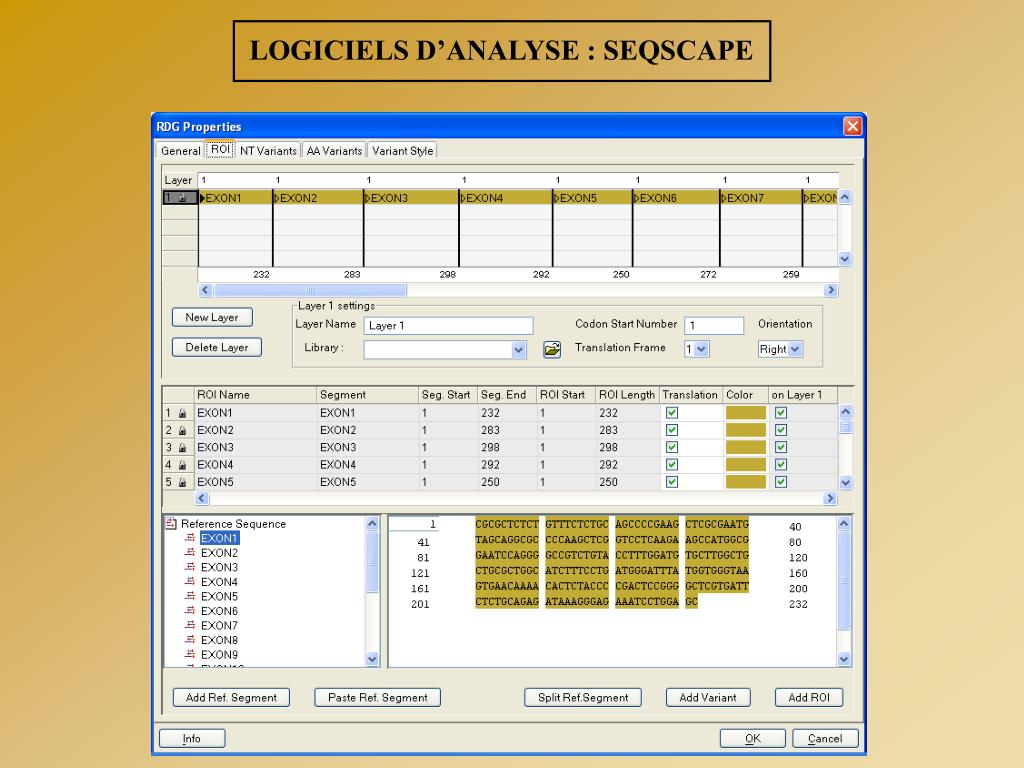The height and width of the screenshot is (768, 1024).
Task: Click the lock icon in EXON1 row
Action: click(182, 413)
